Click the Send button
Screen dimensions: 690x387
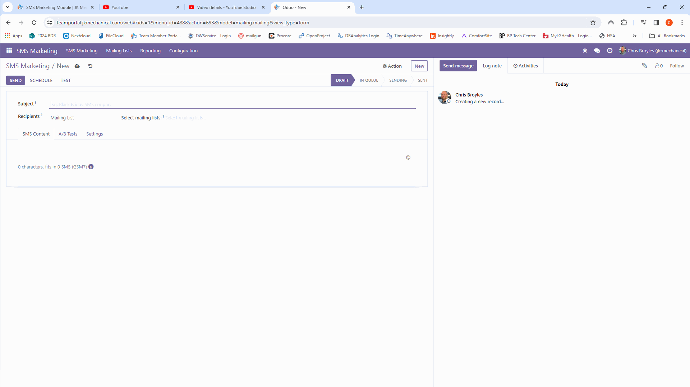pyautogui.click(x=15, y=81)
